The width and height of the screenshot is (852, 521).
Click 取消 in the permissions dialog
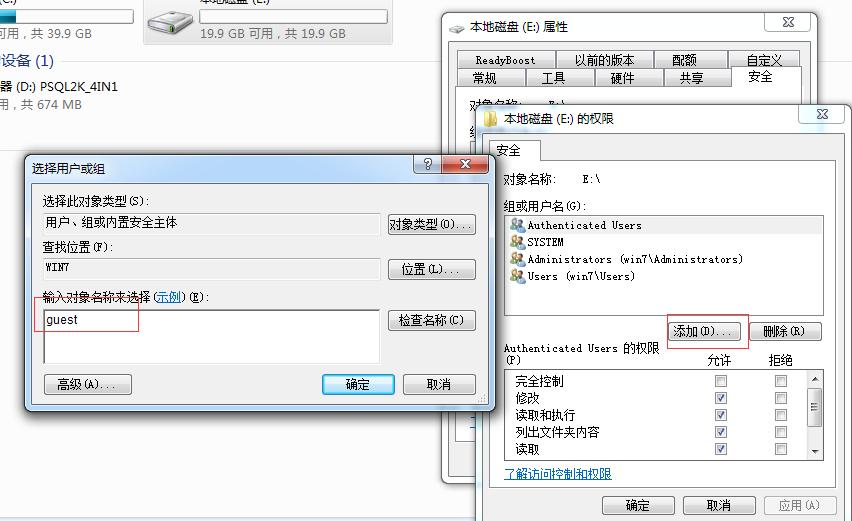click(719, 505)
